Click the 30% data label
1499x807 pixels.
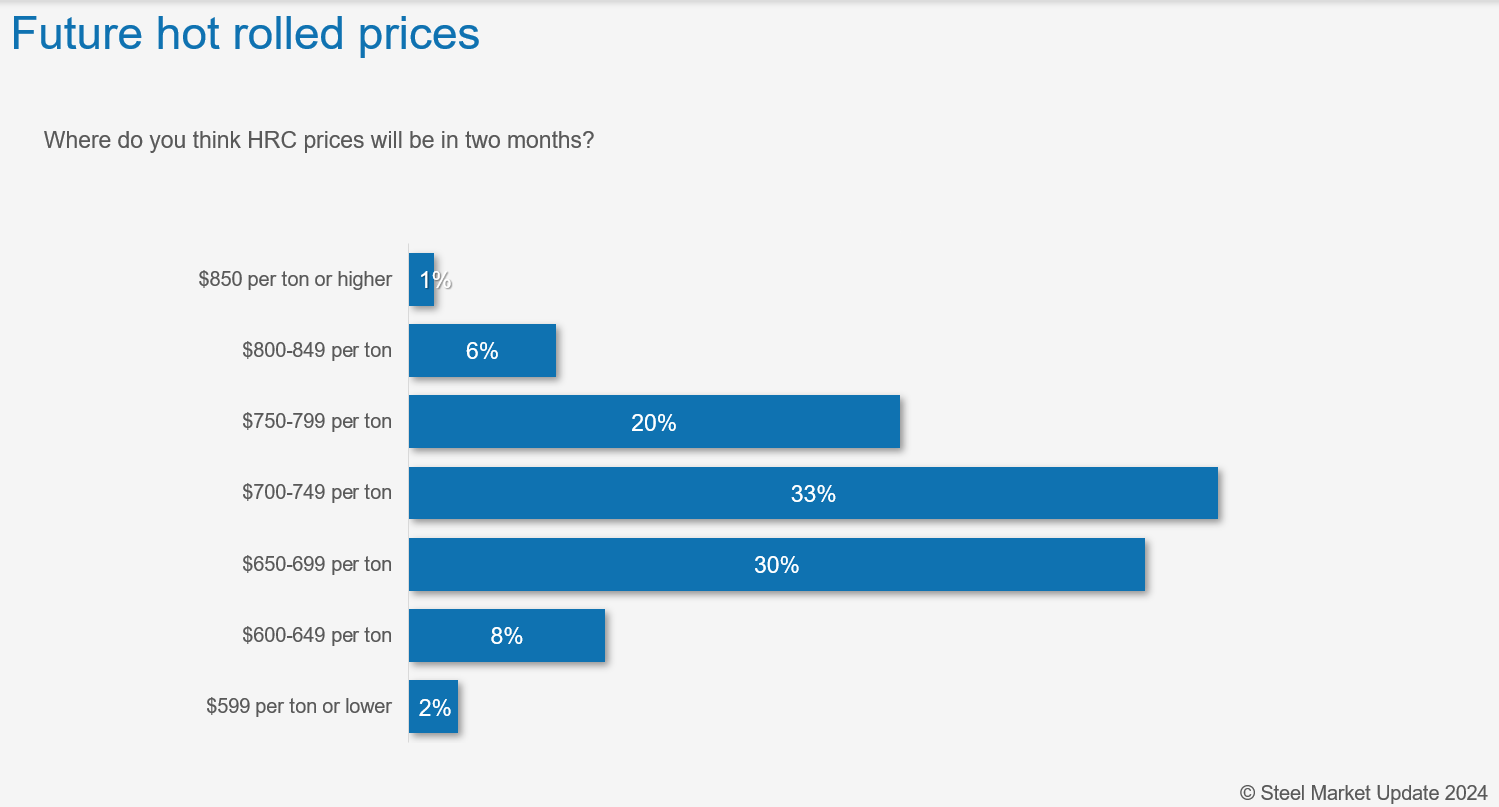(776, 565)
